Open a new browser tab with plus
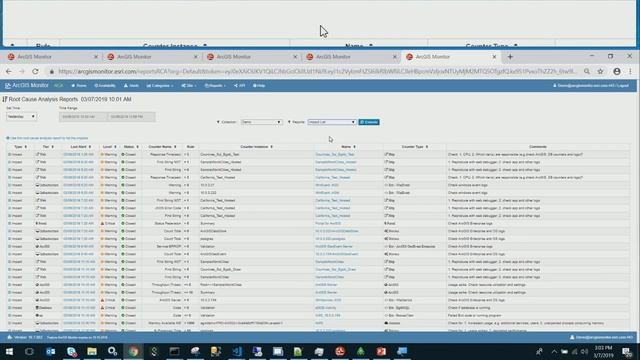640x360 pixels. coord(510,57)
